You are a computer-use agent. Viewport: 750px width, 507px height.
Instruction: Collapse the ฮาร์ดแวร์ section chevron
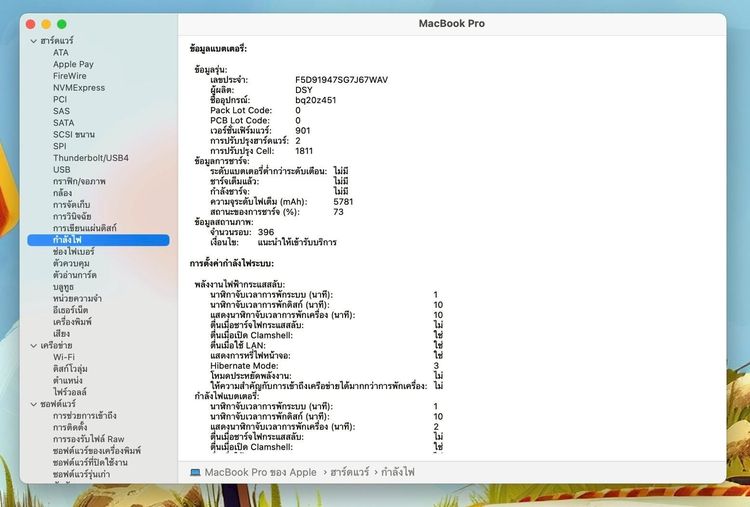point(33,41)
